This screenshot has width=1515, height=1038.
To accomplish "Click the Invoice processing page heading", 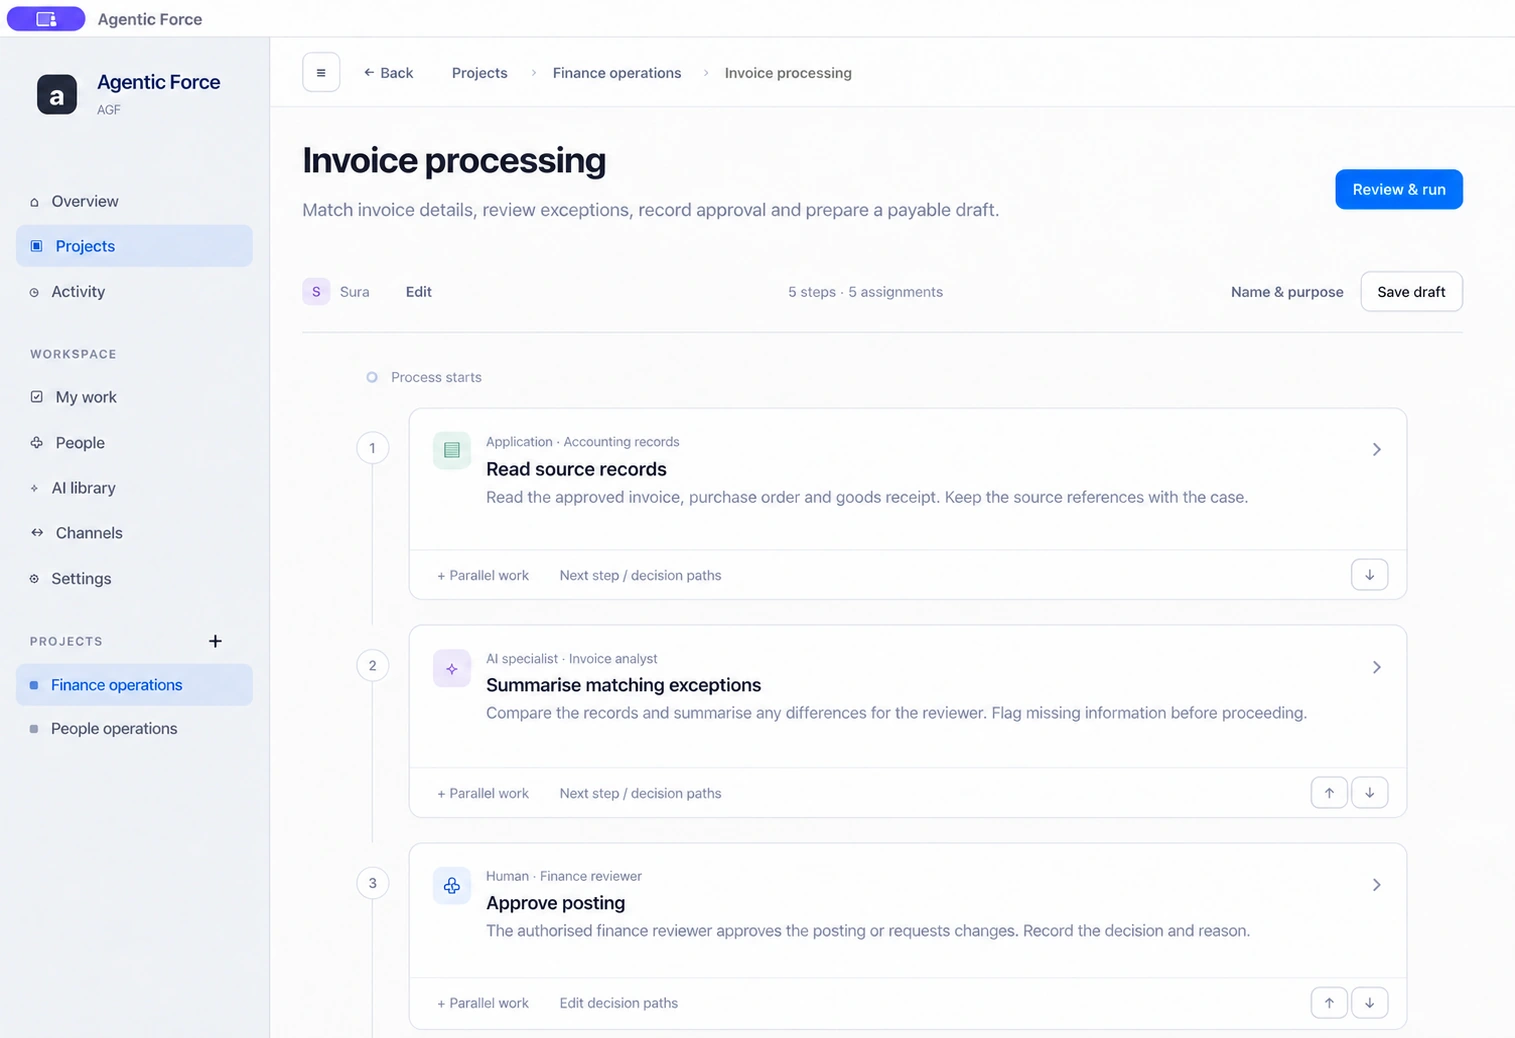I will [x=454, y=161].
